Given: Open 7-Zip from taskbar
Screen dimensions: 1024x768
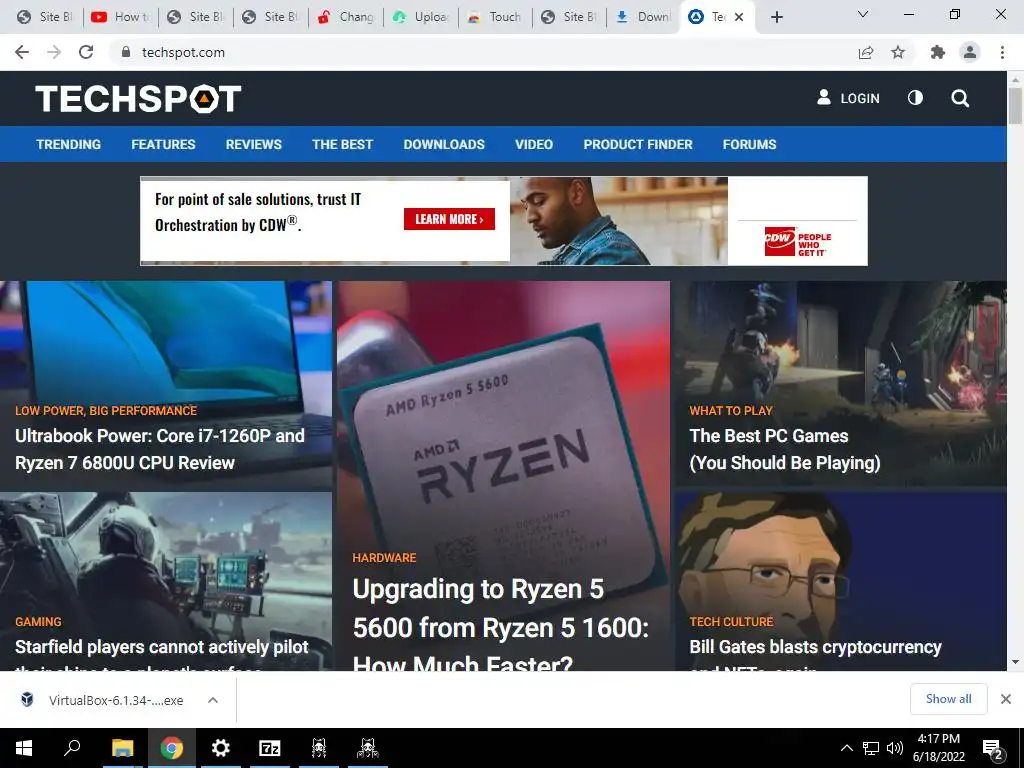Looking at the screenshot, I should coord(270,748).
